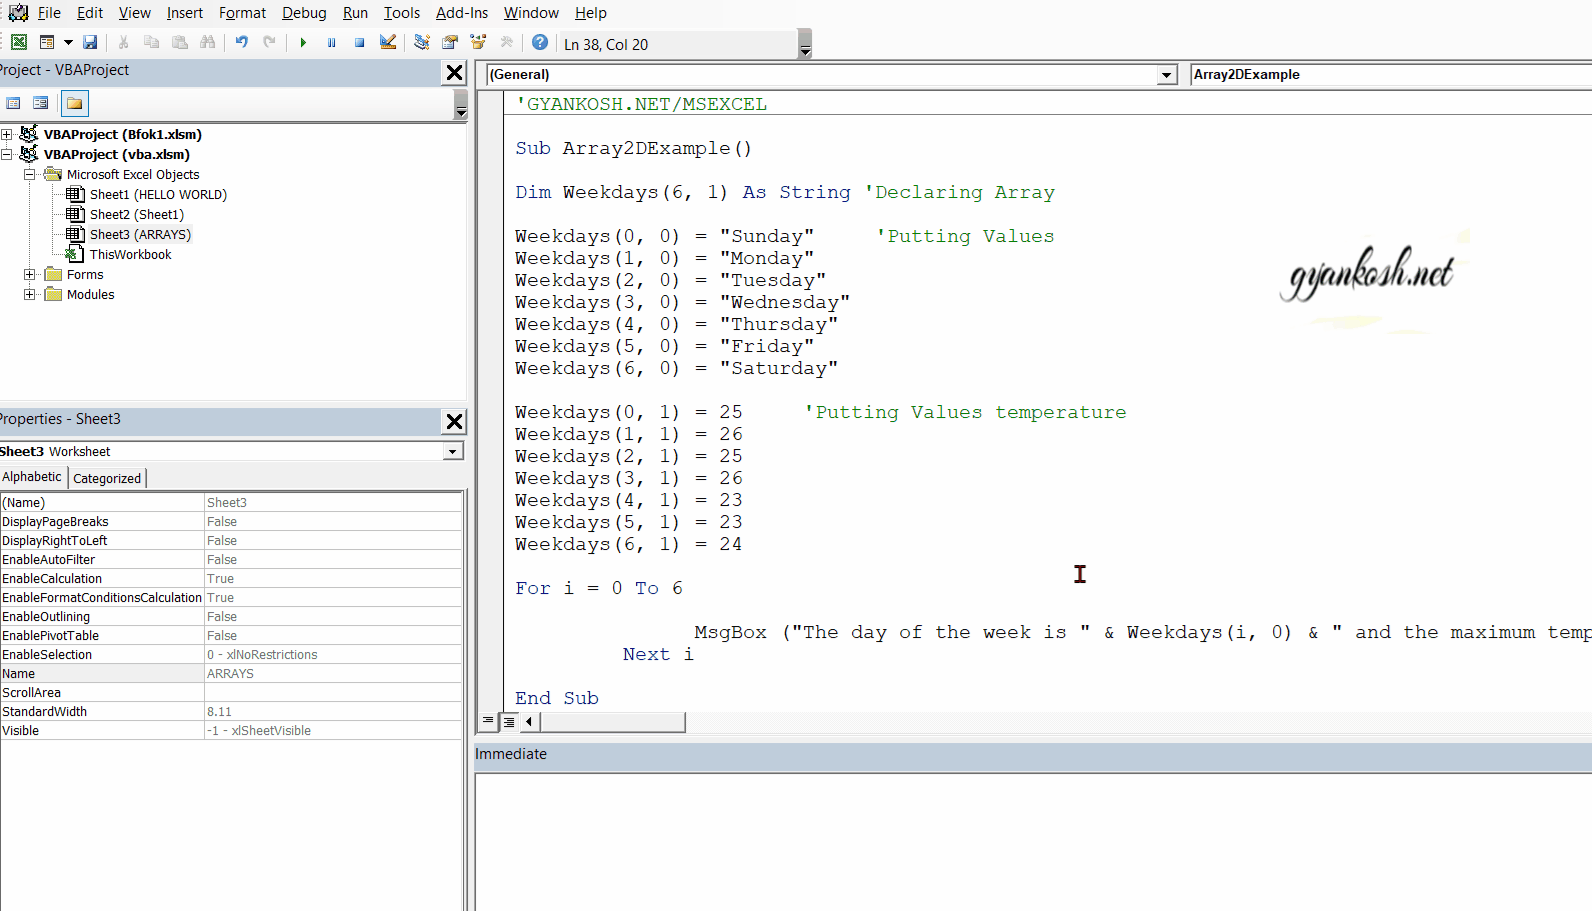Open the (General) object dropdown
The width and height of the screenshot is (1592, 911).
(x=1167, y=75)
